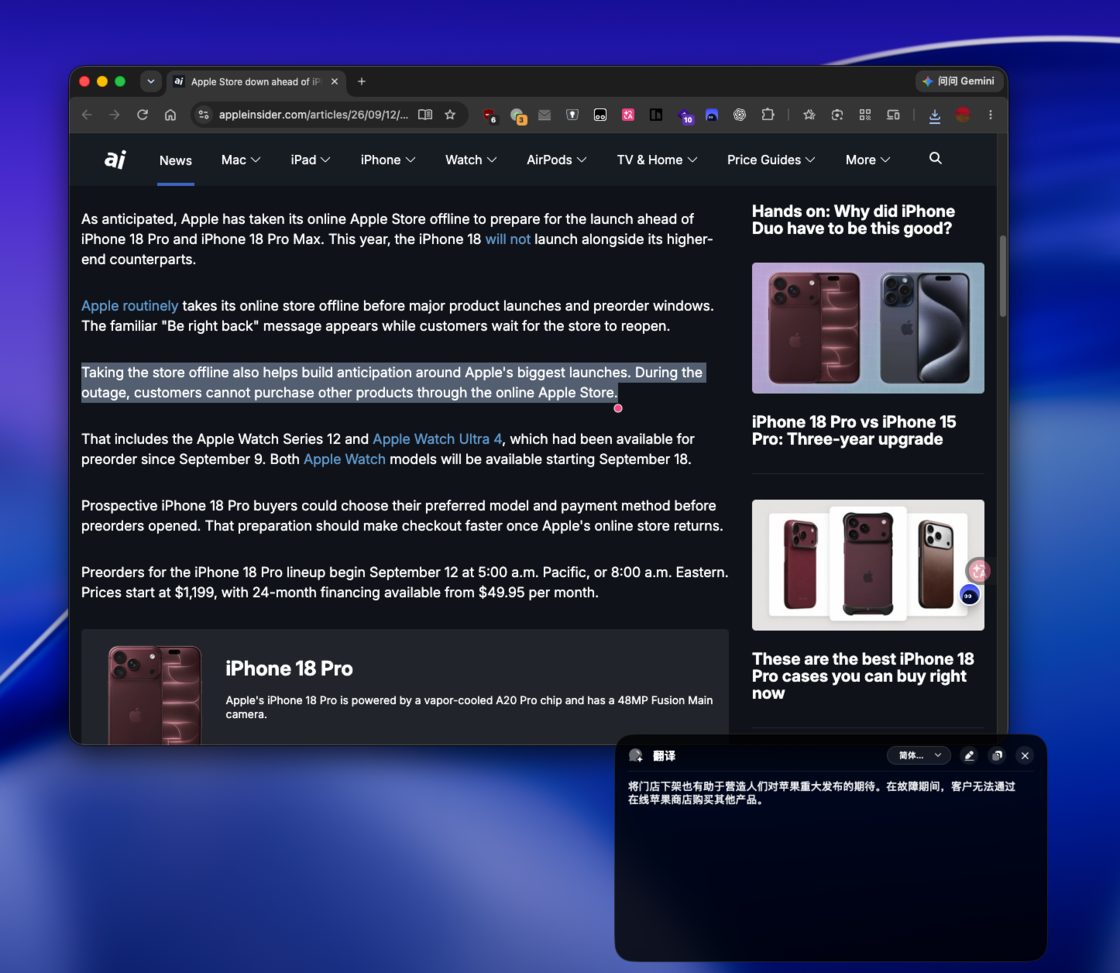The image size is (1120, 973).
Task: Copy the translated text in popup
Action: coord(997,755)
